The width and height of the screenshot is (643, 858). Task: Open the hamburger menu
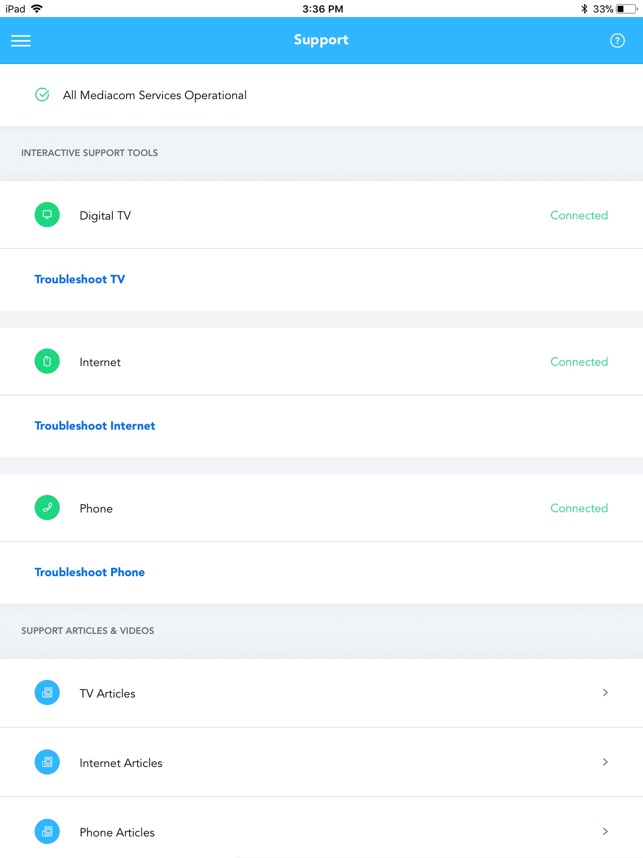coord(21,41)
